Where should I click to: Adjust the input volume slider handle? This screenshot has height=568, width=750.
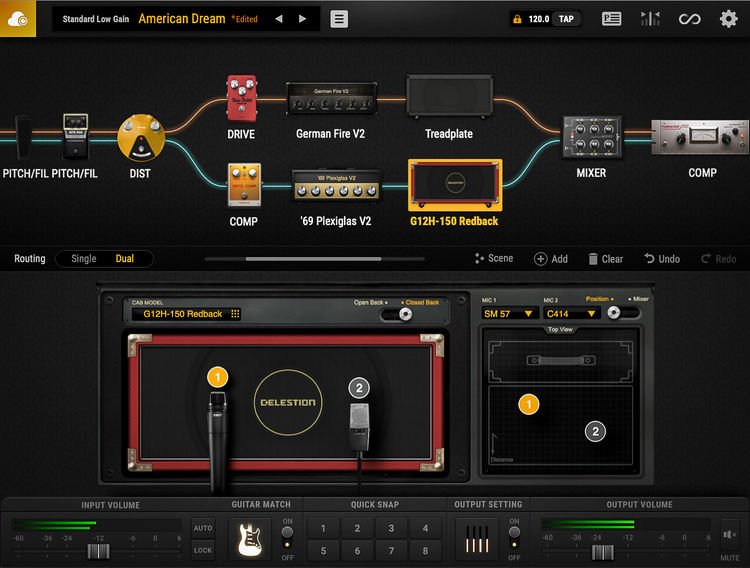pyautogui.click(x=98, y=551)
